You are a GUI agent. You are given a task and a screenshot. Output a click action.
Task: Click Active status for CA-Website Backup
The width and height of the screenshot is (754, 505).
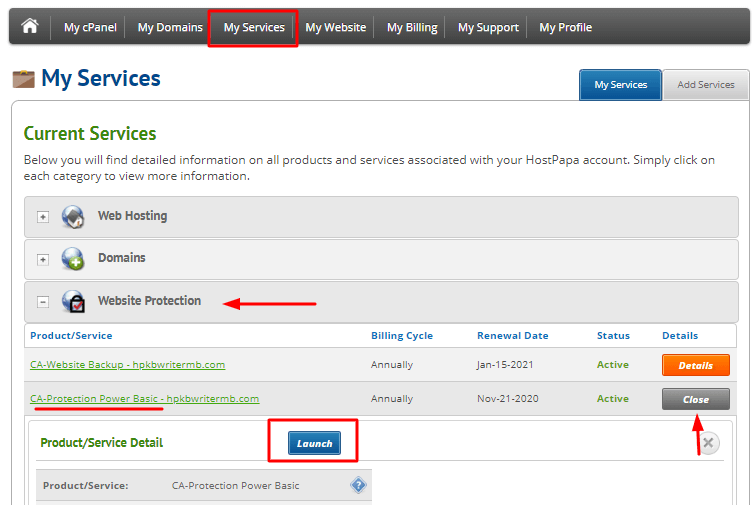point(613,365)
